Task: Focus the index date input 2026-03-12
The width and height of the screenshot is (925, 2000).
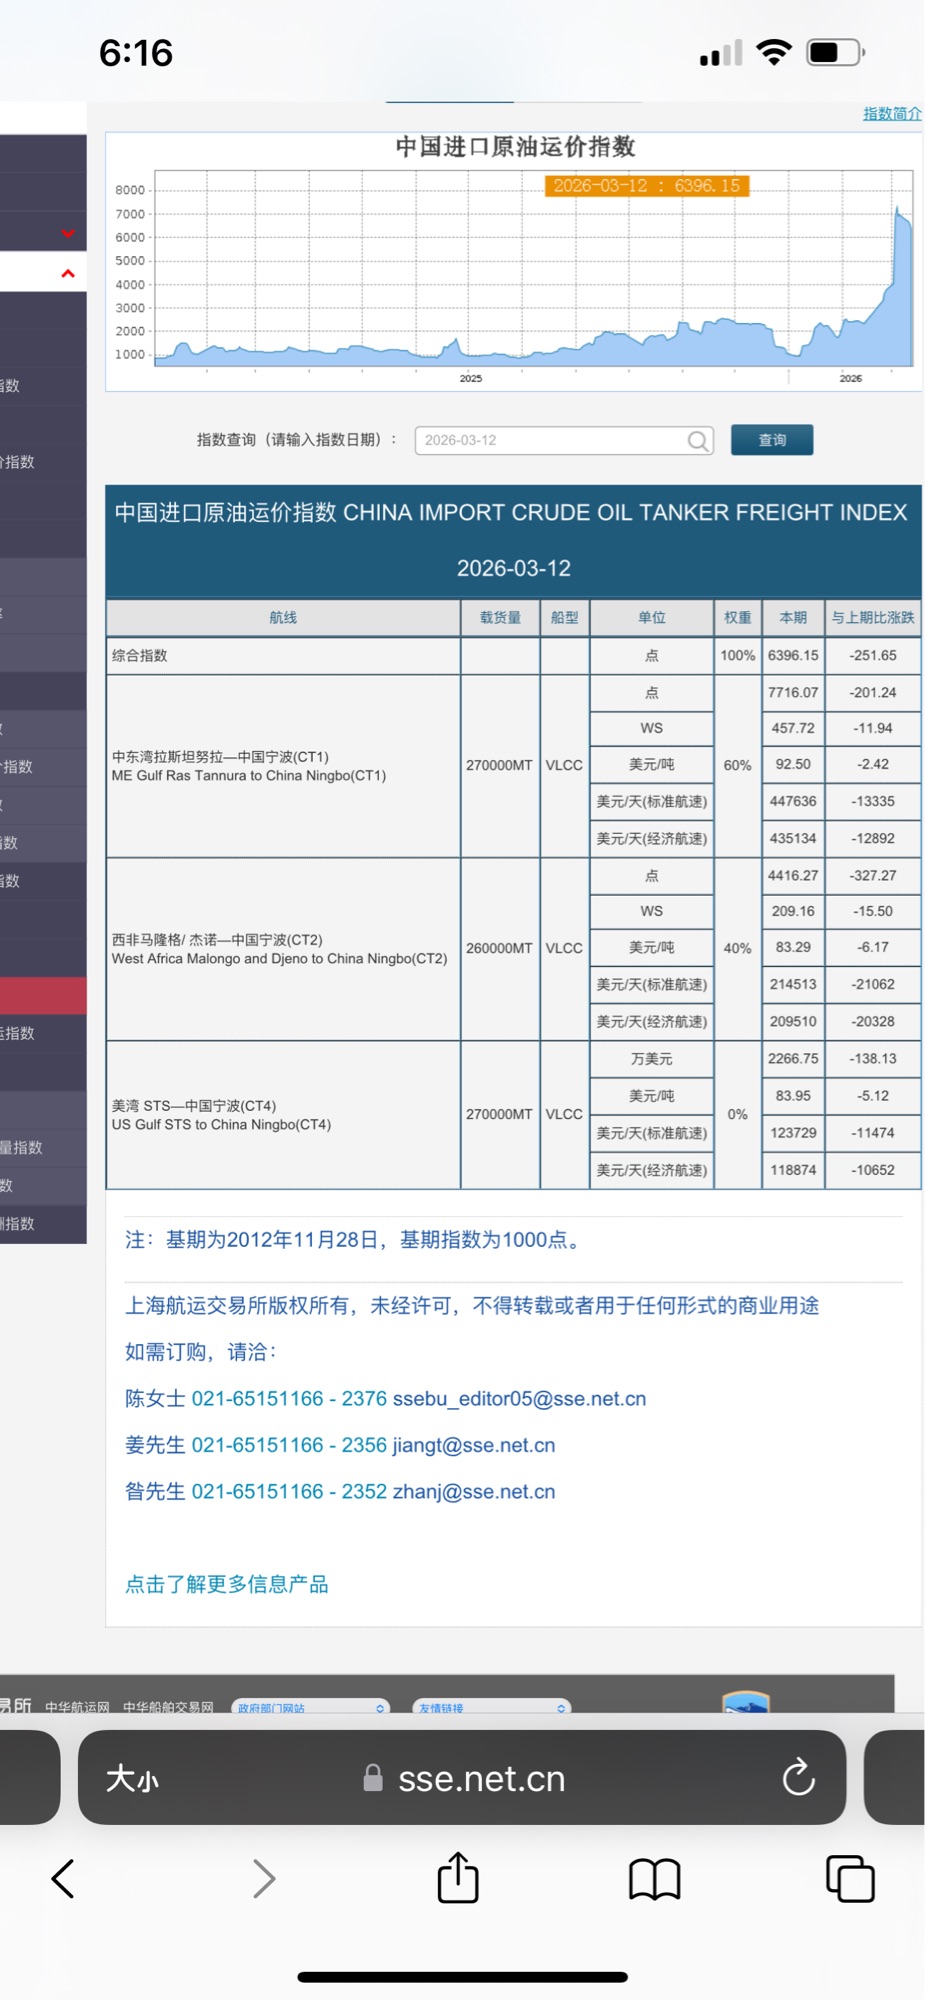Action: click(x=550, y=440)
